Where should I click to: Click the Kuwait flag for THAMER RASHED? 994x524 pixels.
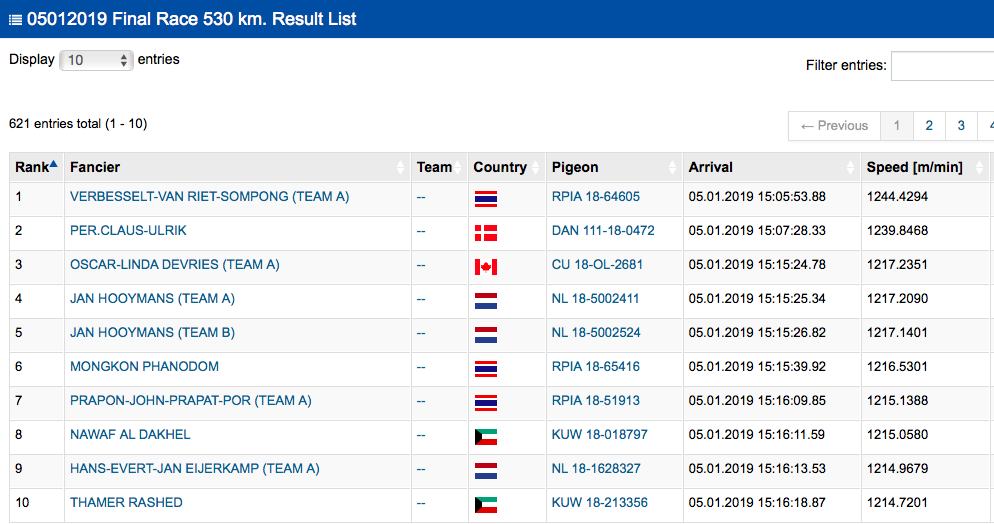(x=486, y=504)
